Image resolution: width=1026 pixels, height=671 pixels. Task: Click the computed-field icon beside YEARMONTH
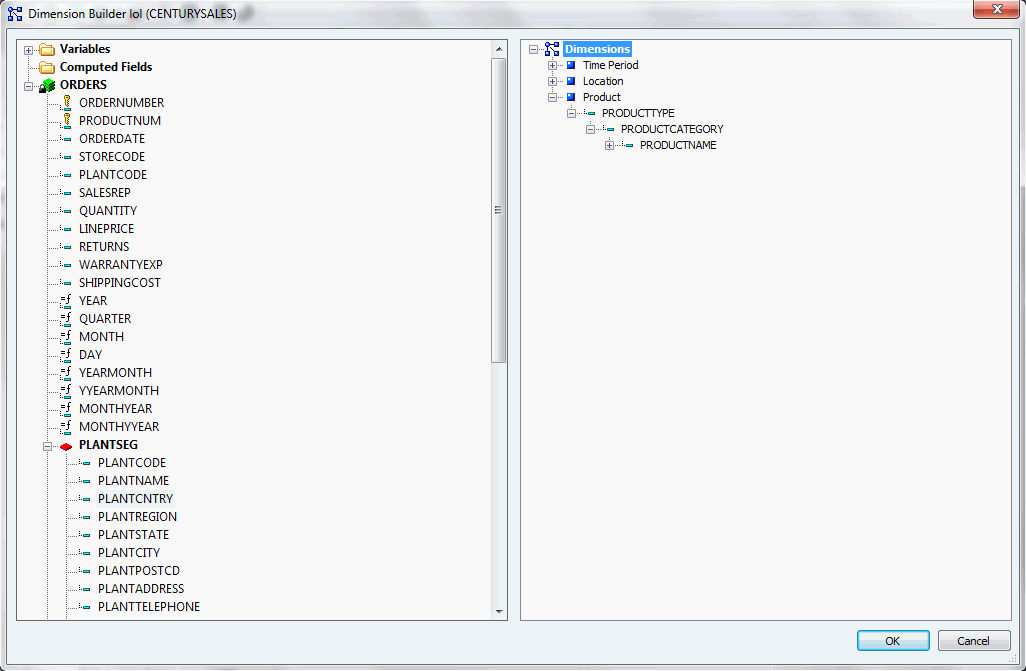click(66, 373)
